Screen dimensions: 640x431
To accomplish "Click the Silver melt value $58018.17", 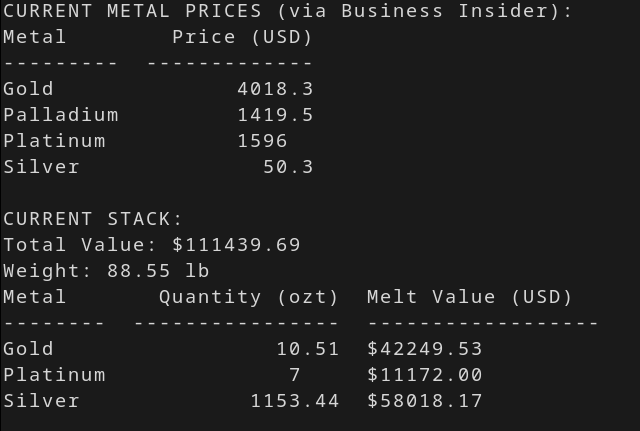I will (x=425, y=402).
